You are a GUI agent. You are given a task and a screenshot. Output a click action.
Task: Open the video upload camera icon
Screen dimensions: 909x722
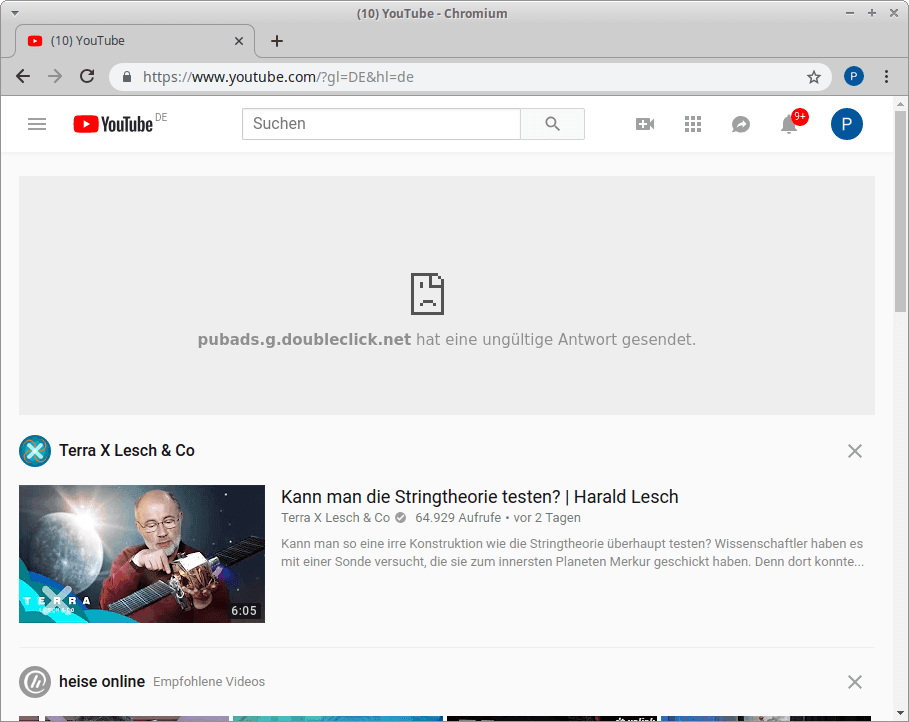(645, 124)
